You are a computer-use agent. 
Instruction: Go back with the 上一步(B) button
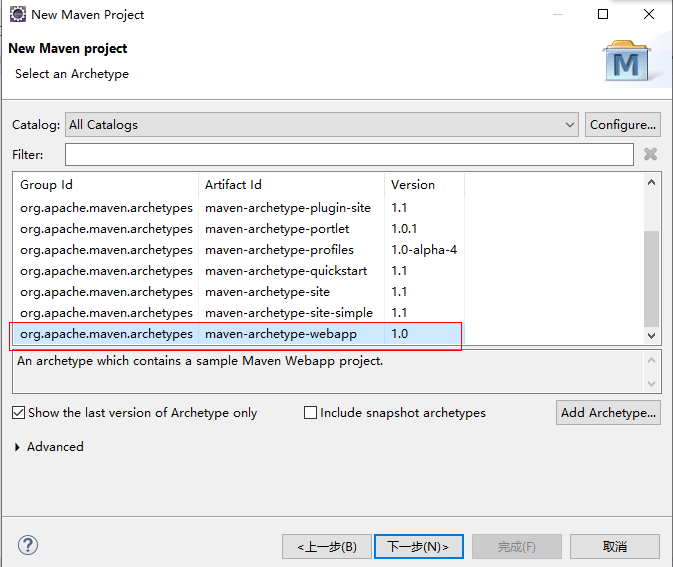pos(327,546)
